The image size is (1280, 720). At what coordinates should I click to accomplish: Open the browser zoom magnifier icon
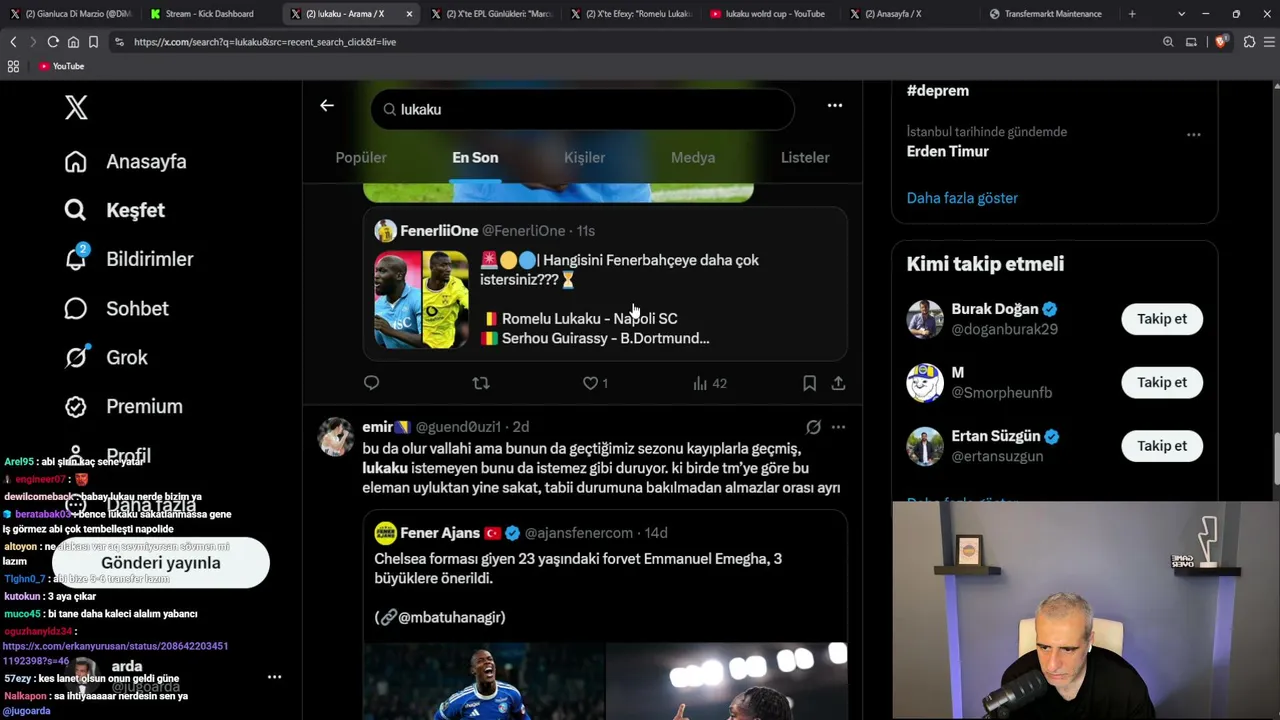pos(1168,42)
